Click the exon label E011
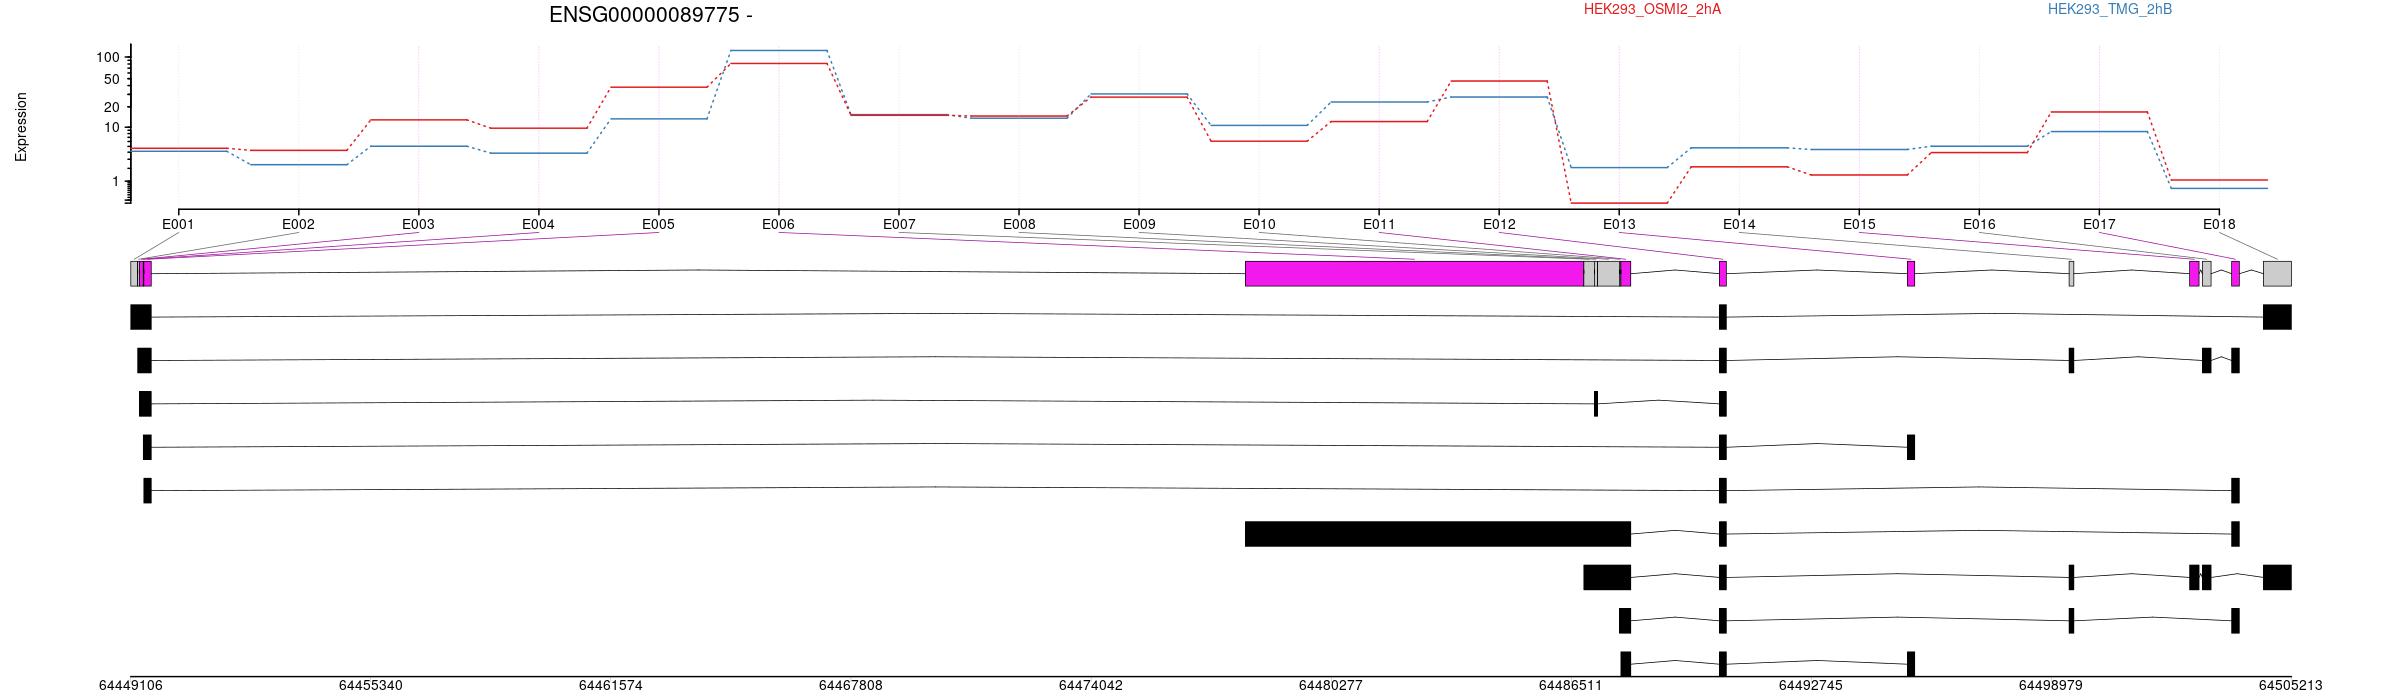This screenshot has height=700, width=2400. point(1379,224)
